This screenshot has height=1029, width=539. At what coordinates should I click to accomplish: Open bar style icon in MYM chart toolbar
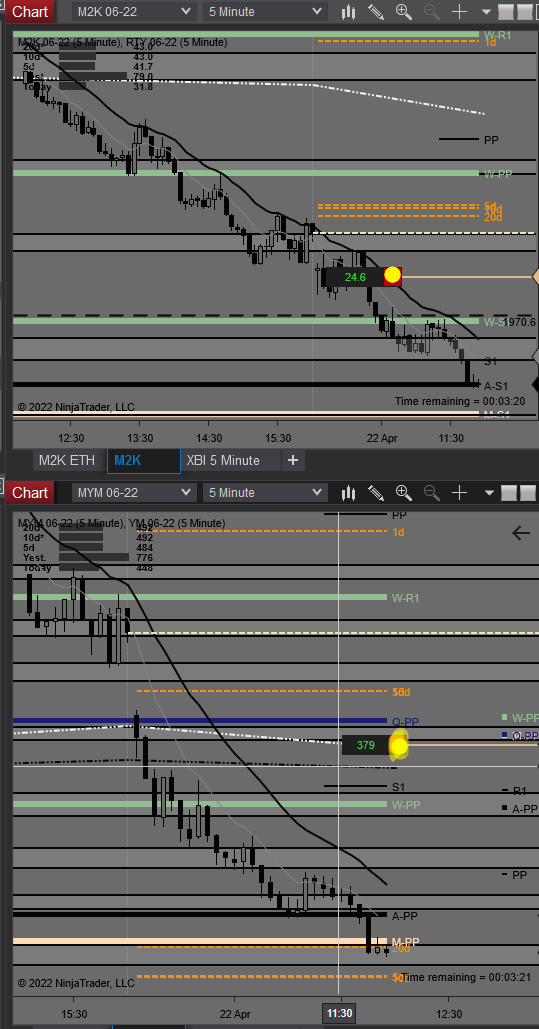[349, 492]
